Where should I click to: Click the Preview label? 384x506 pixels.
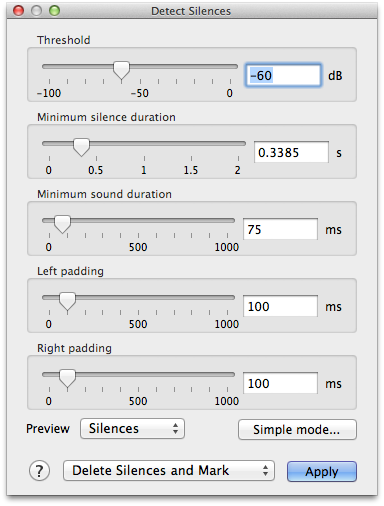(x=48, y=429)
